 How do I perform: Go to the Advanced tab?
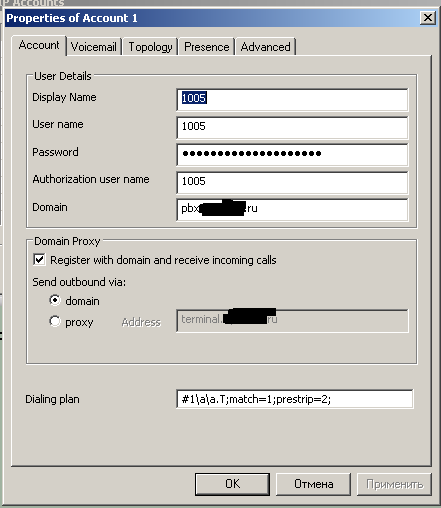265,47
